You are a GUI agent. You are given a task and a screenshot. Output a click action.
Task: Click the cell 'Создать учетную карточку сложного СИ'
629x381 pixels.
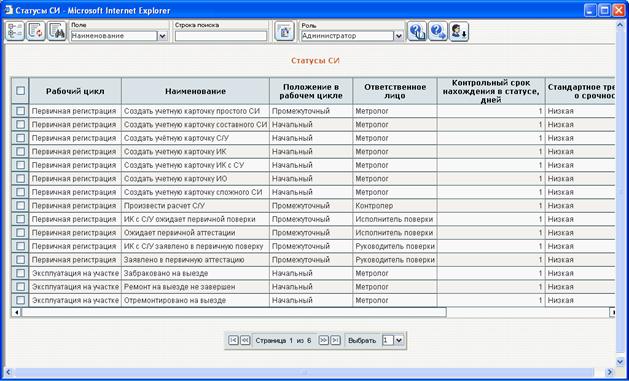coord(195,192)
